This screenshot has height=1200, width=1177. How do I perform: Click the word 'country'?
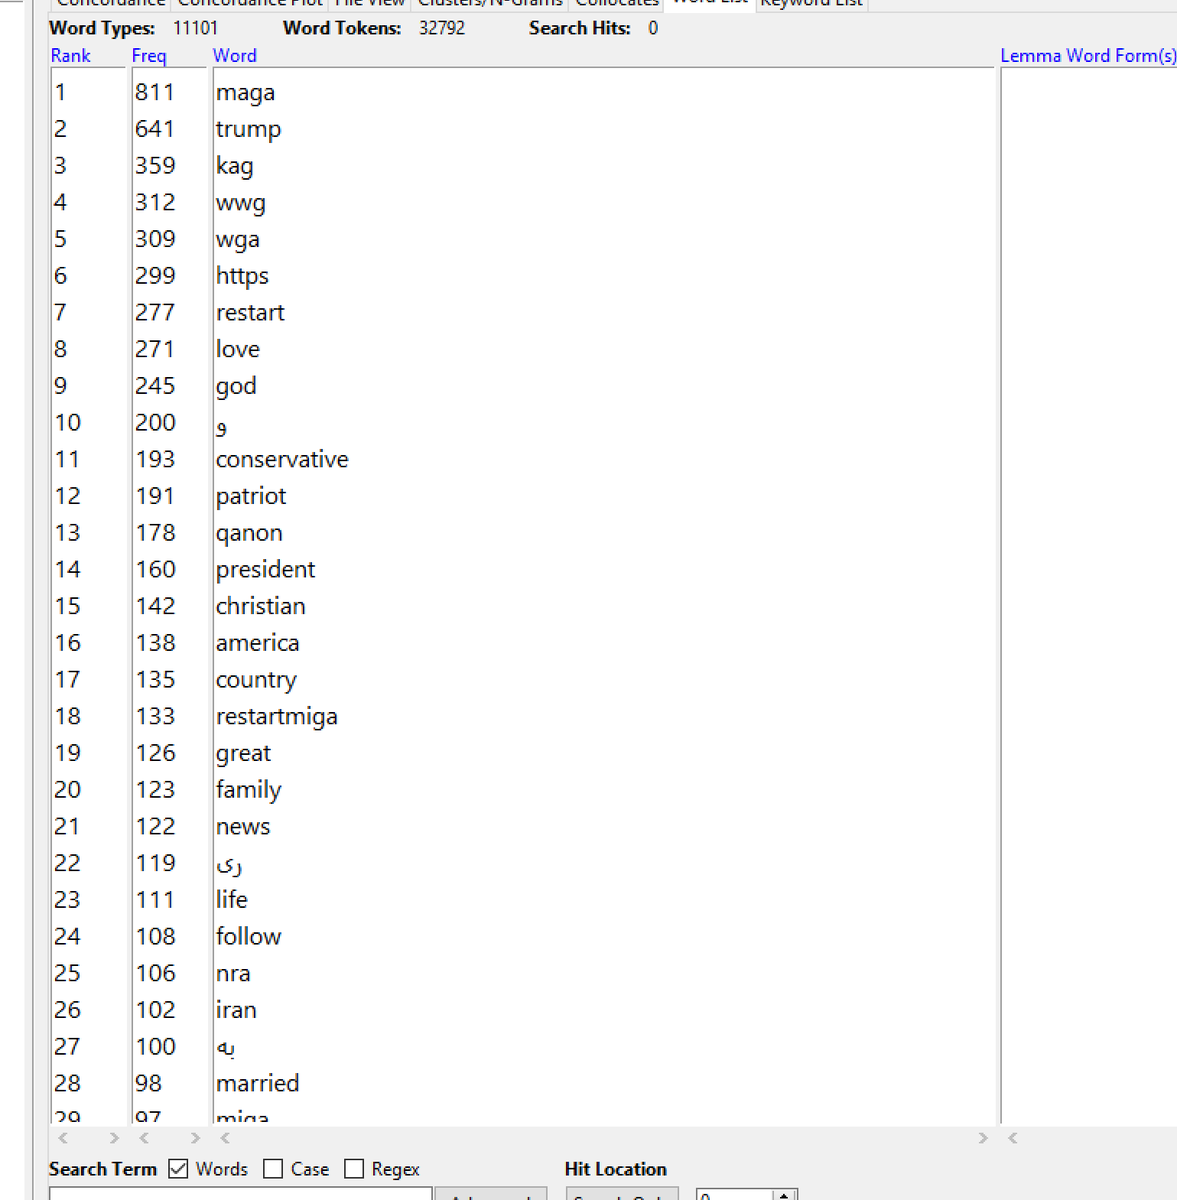point(256,680)
